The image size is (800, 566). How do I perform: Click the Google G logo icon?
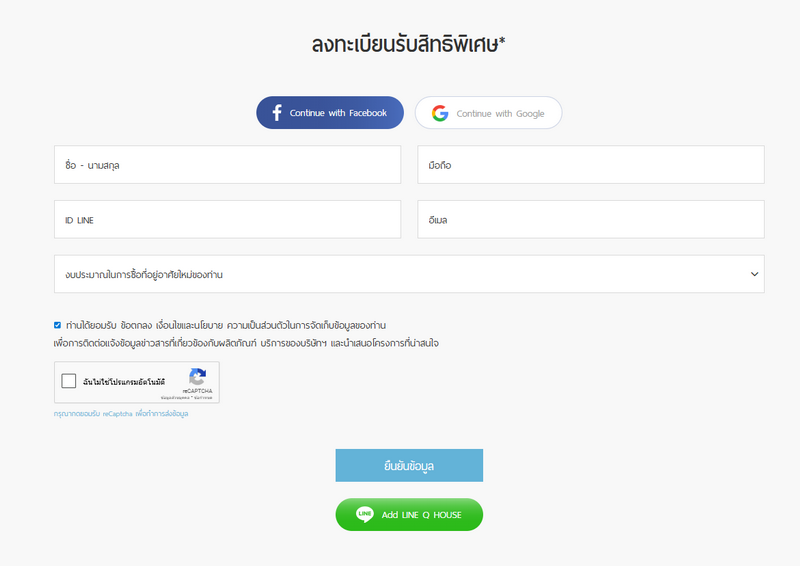tap(440, 113)
